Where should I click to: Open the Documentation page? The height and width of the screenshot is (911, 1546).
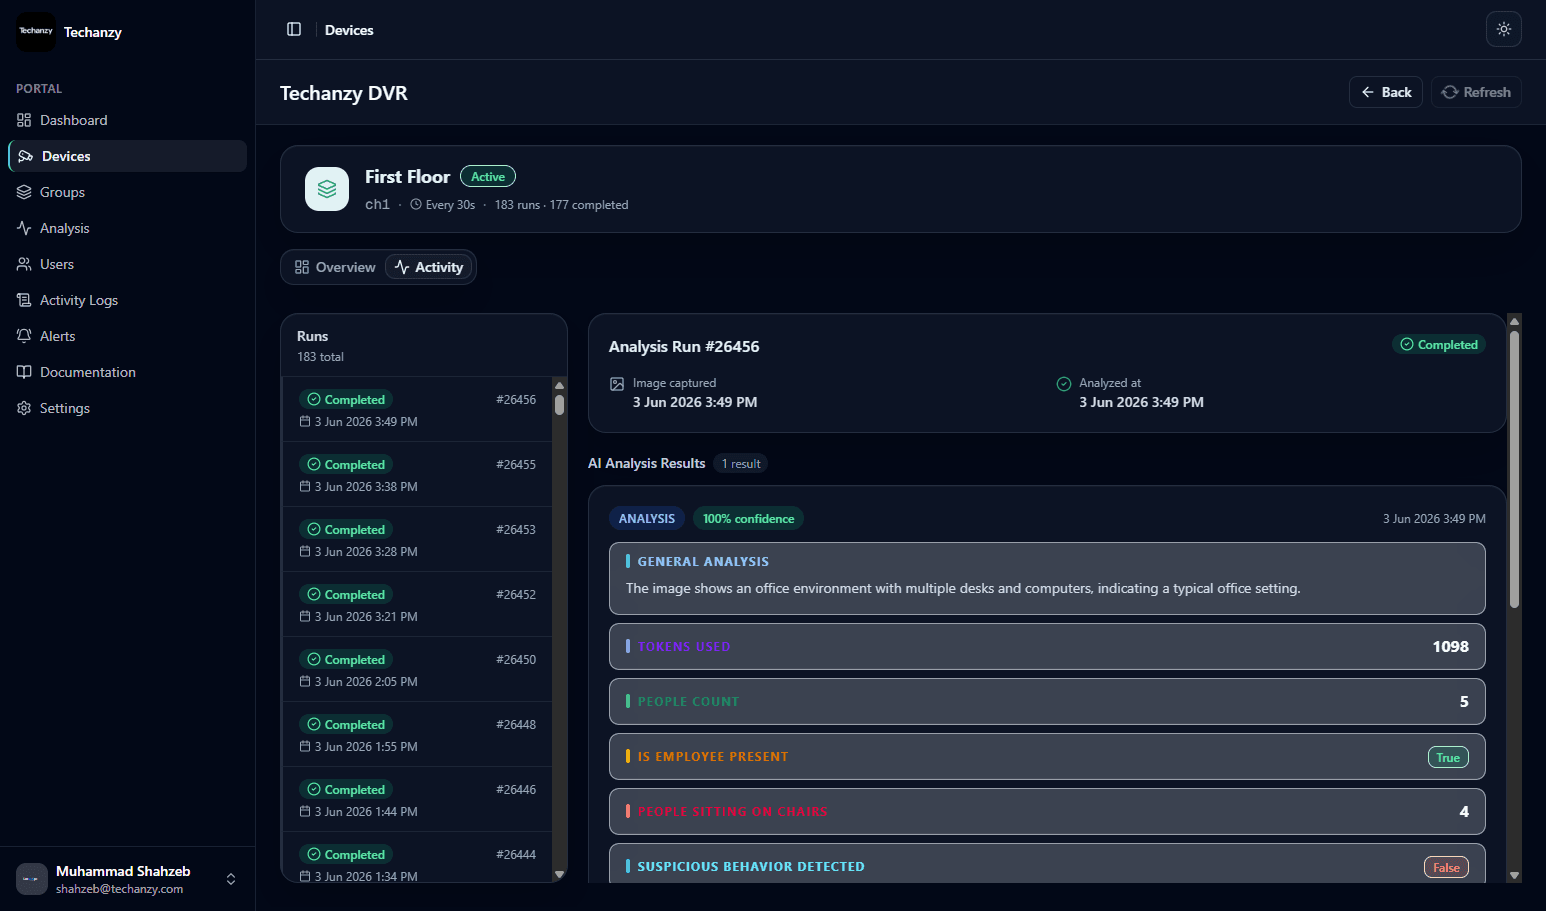pos(128,372)
